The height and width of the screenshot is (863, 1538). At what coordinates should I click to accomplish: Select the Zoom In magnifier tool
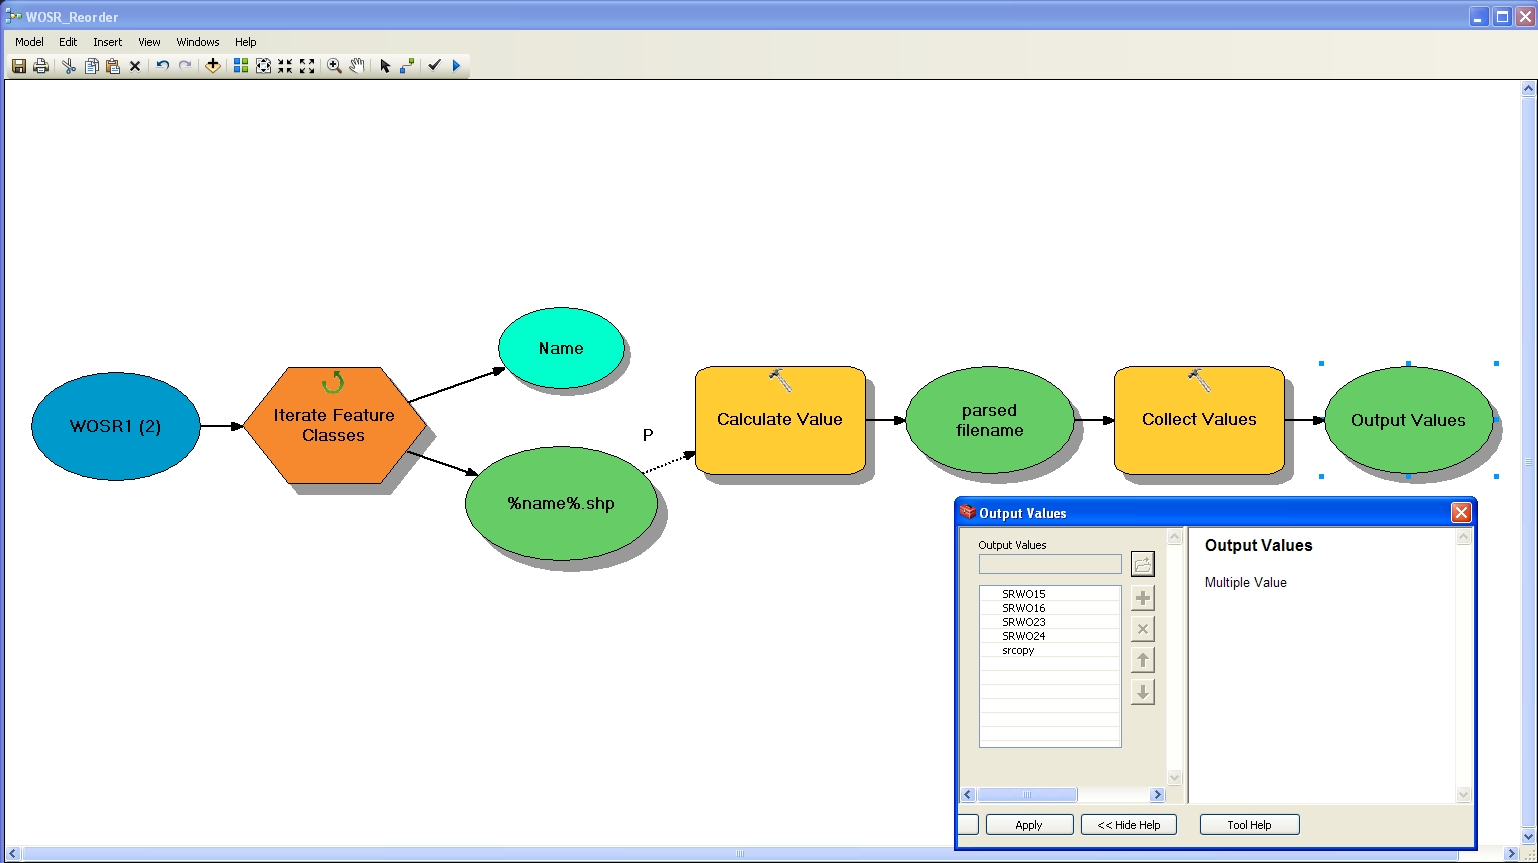click(334, 66)
